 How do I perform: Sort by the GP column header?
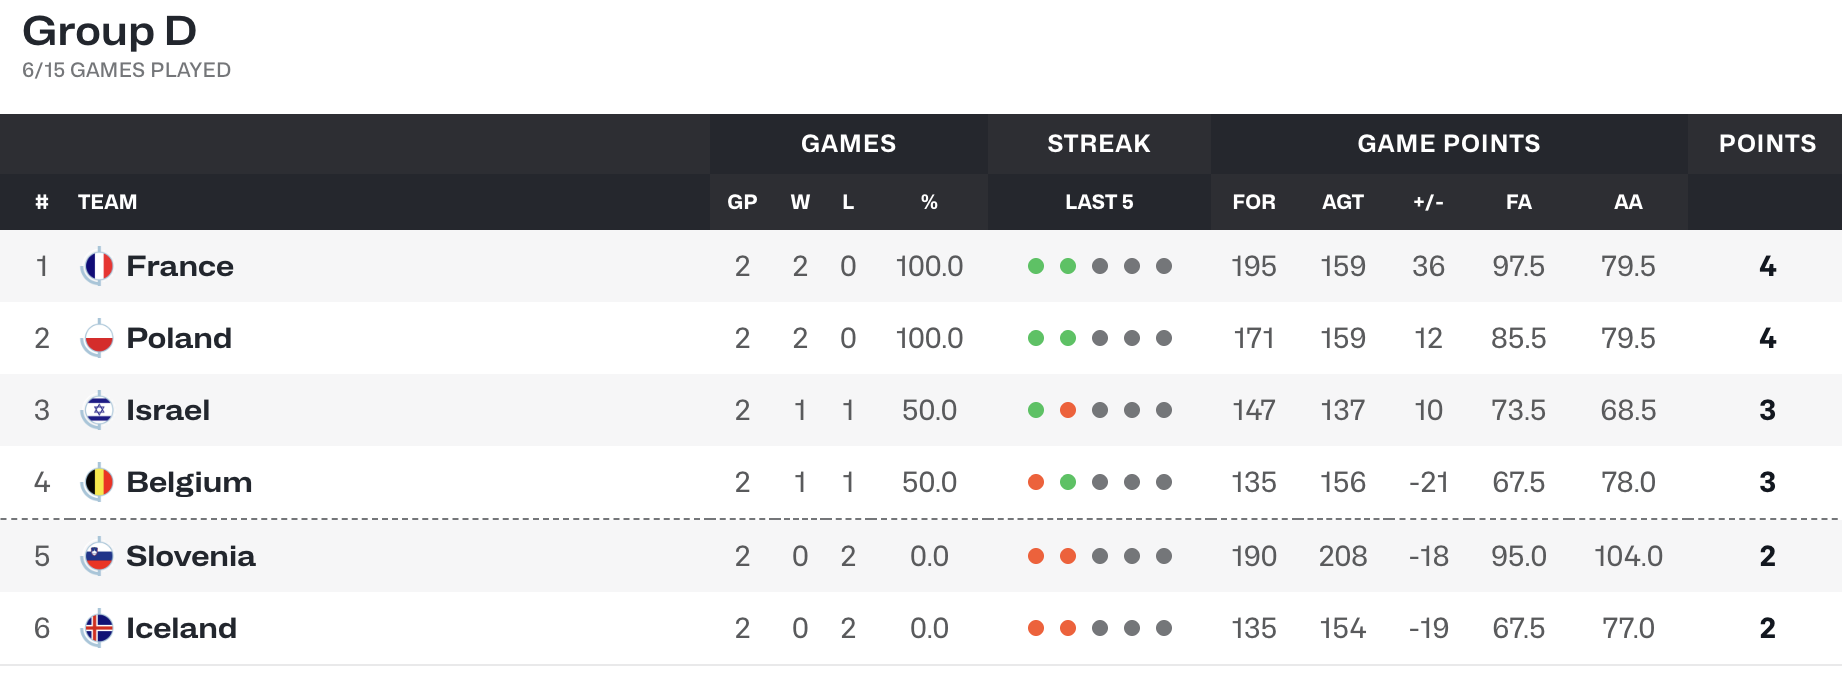(742, 202)
